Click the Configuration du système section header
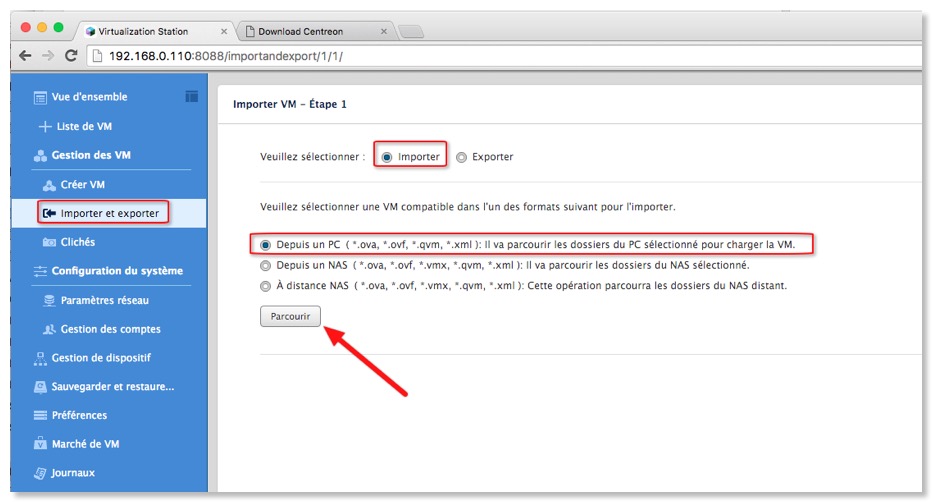The image size is (932, 502). point(117,271)
